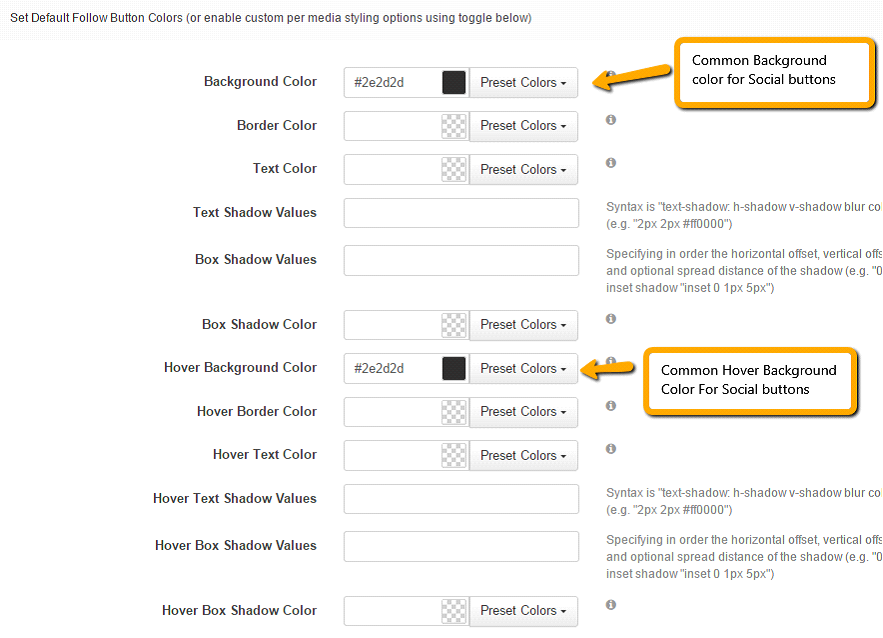883x638 pixels.
Task: Expand Preset Colors for Box Shadow Color
Action: pyautogui.click(x=523, y=325)
